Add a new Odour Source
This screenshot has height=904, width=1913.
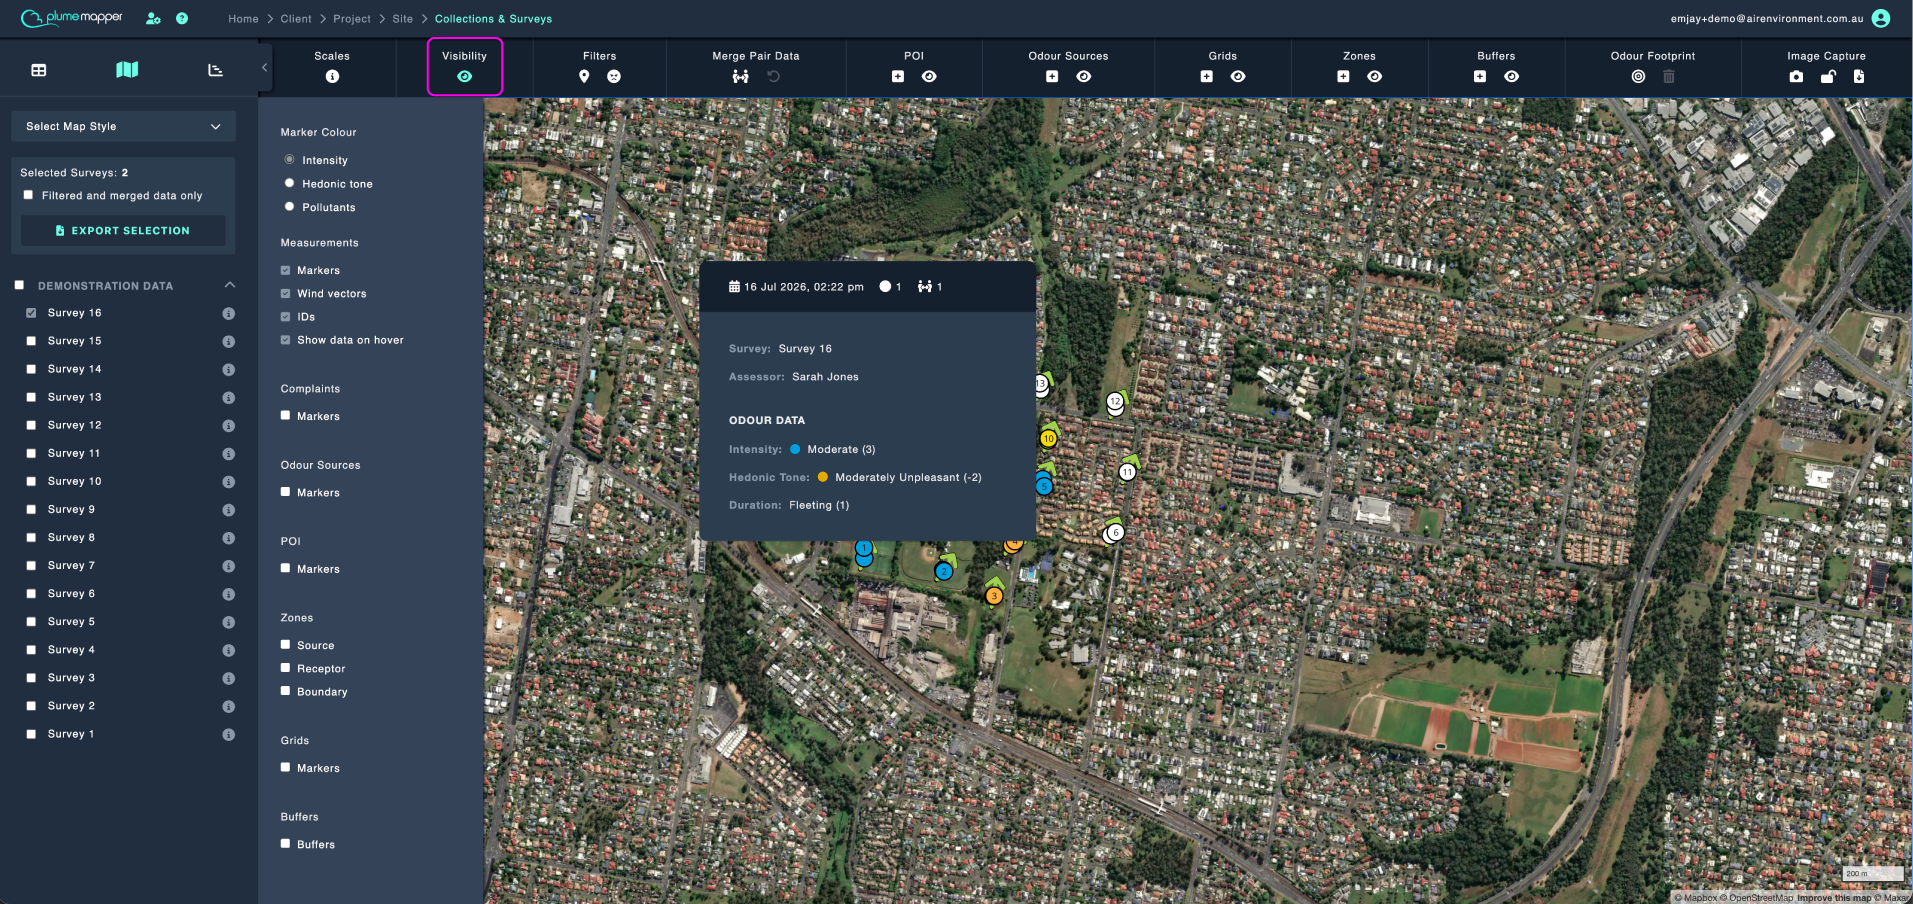click(1052, 77)
